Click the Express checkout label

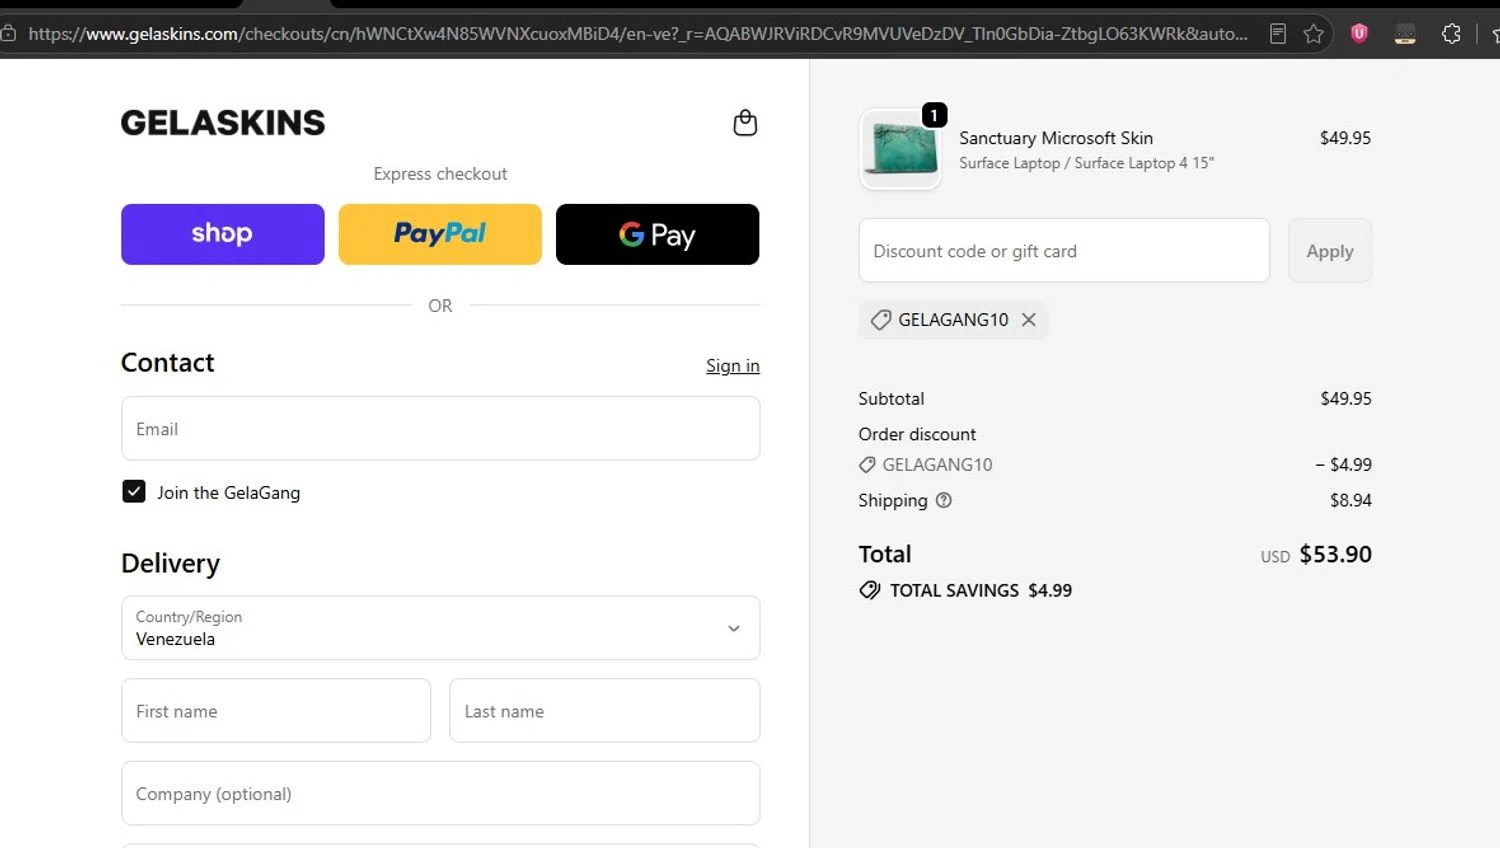(440, 174)
